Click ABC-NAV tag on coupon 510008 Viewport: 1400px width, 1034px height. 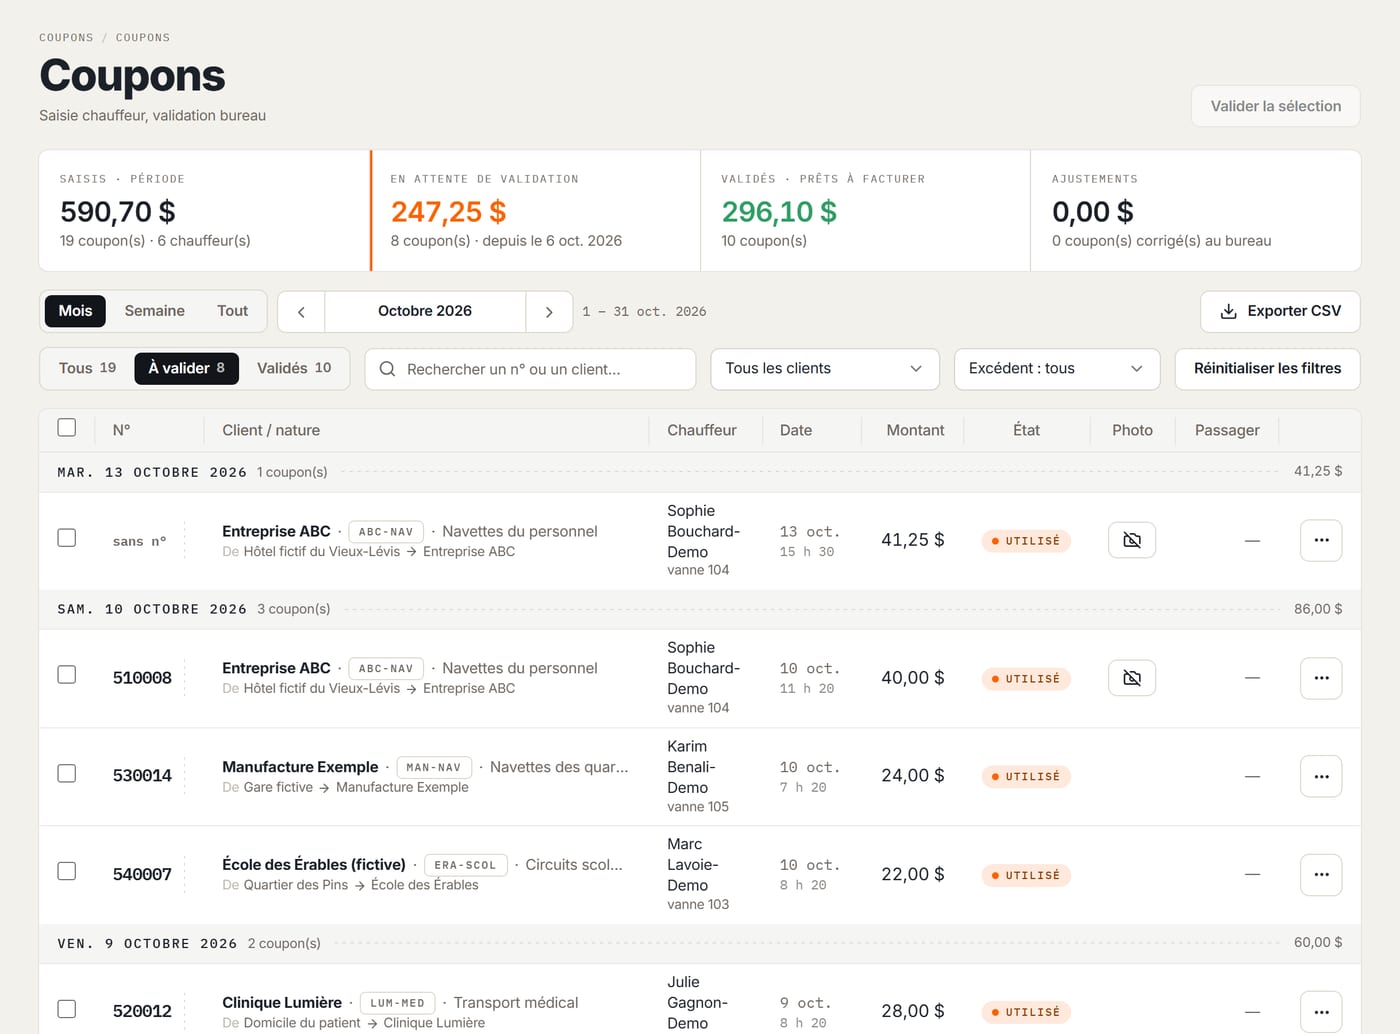386,669
